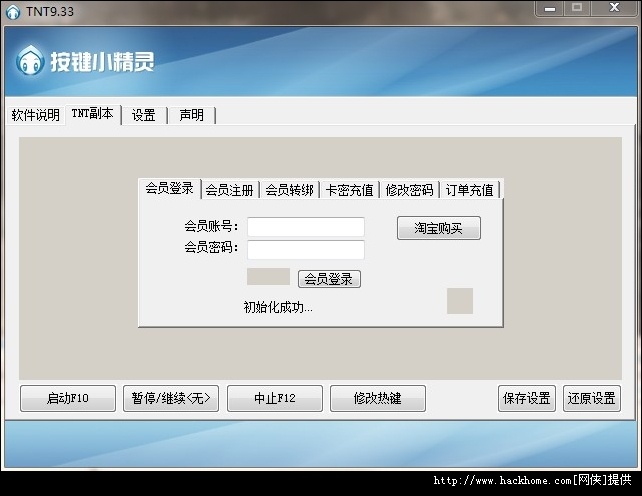Click the 按键小精灵 logo icon
642x496 pixels.
point(29,62)
